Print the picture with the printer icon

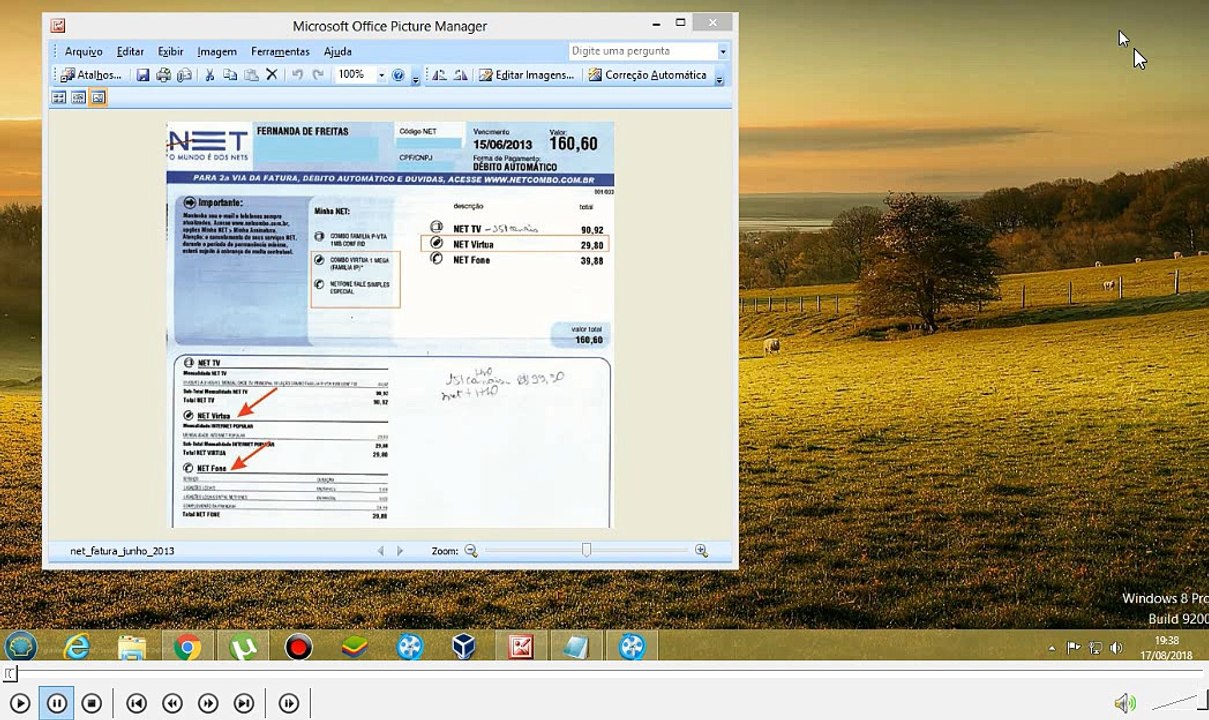[163, 75]
